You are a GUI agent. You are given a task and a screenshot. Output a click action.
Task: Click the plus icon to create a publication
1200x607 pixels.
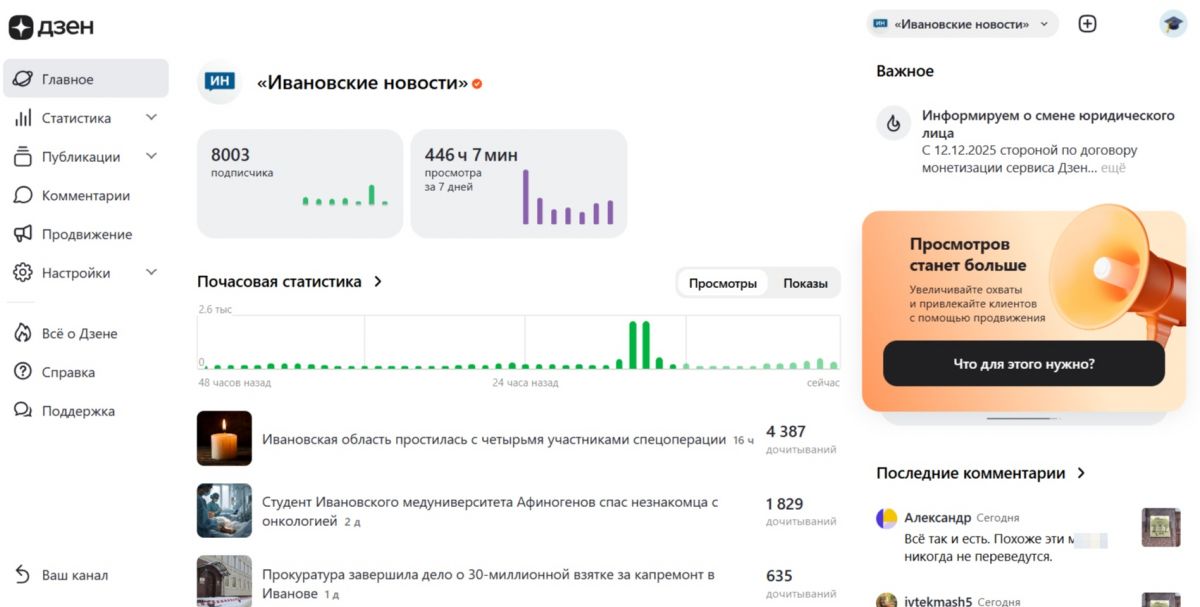pos(1088,24)
